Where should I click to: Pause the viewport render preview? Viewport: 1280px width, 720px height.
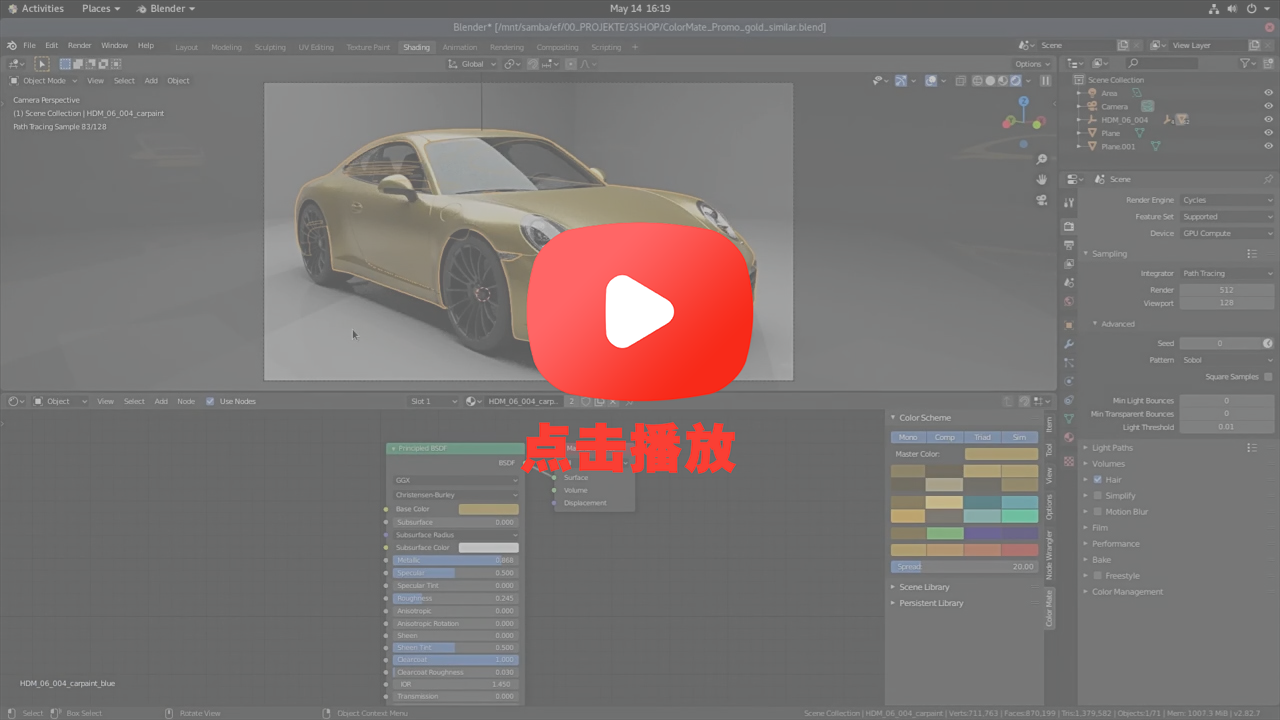click(x=1046, y=81)
